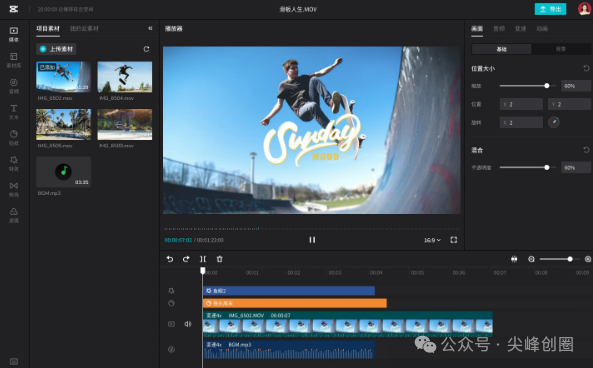
Task: Switch to the Audio tab in properties panel
Action: coord(499,29)
